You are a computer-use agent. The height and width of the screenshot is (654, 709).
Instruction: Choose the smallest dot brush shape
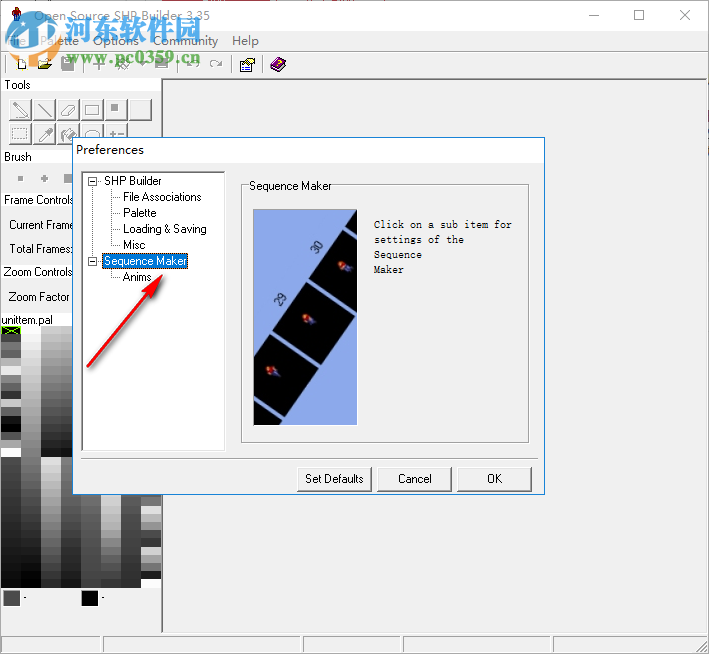point(20,179)
